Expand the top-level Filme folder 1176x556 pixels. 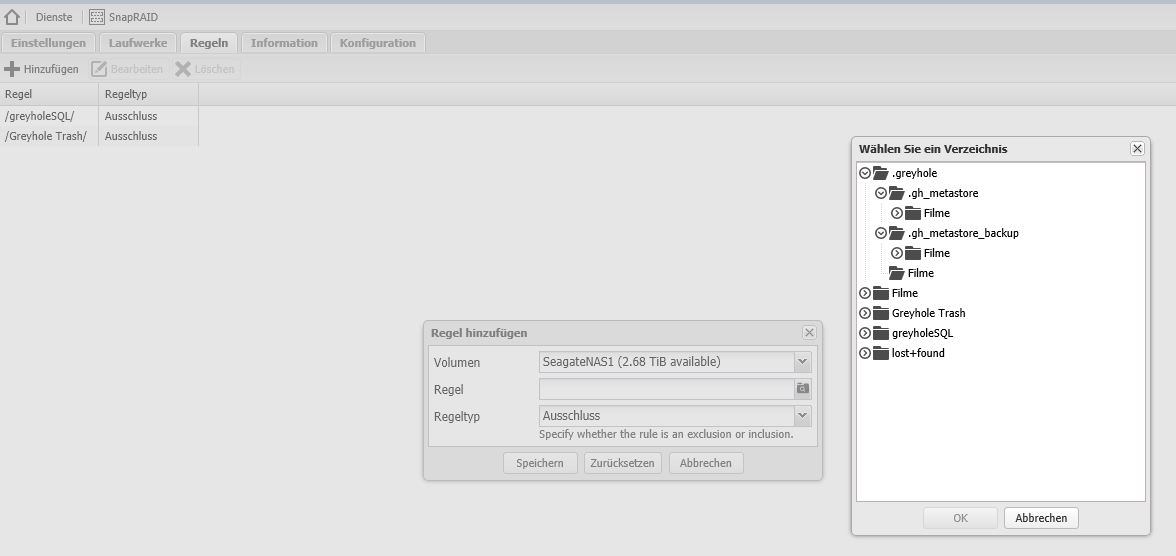click(x=865, y=293)
